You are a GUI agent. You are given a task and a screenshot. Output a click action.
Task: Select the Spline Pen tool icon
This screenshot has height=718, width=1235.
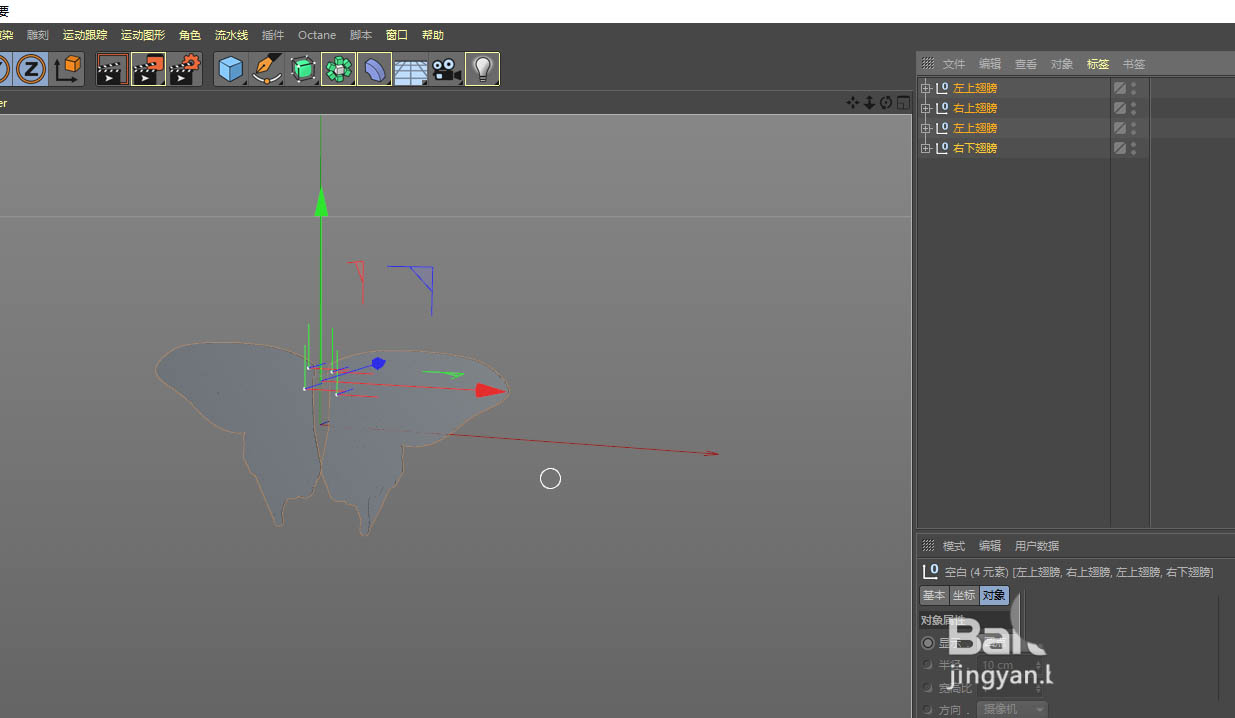[x=266, y=69]
